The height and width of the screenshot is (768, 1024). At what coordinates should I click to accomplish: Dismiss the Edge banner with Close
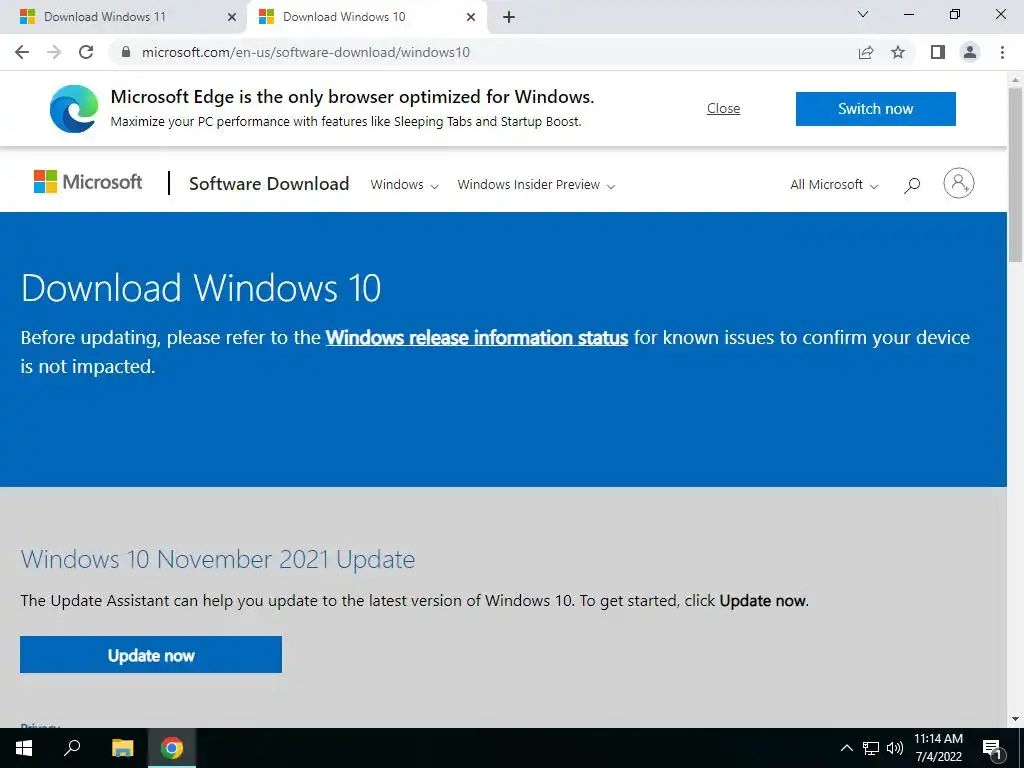[724, 108]
